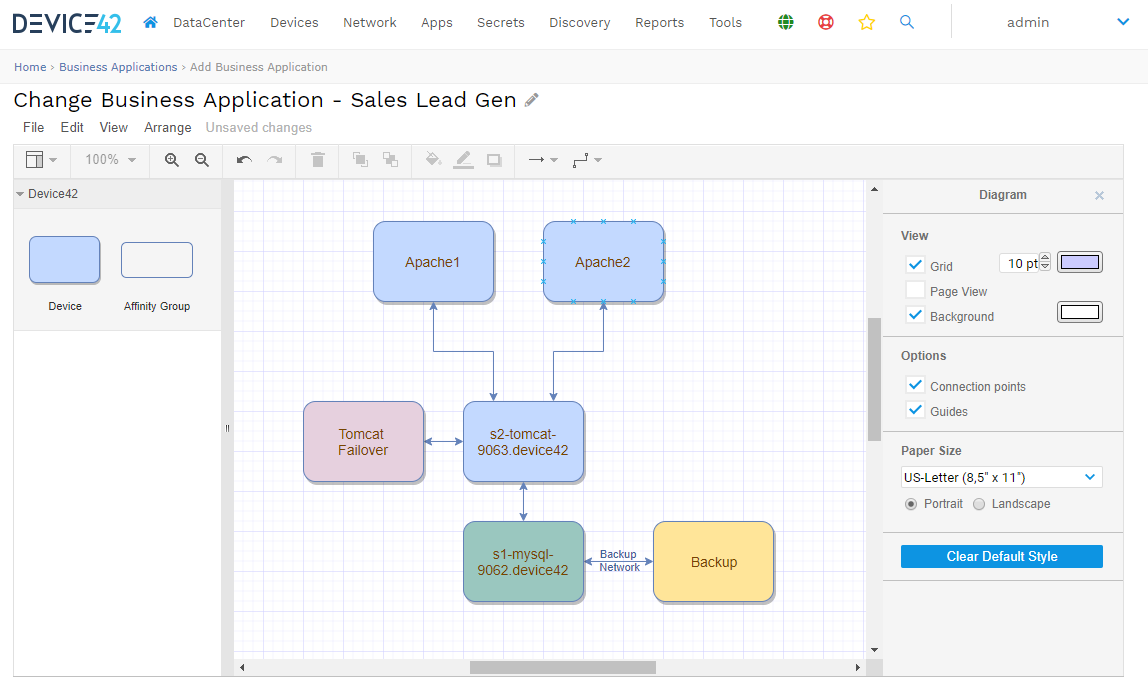
Task: Click the grid size 10 pt field
Action: 1019,263
